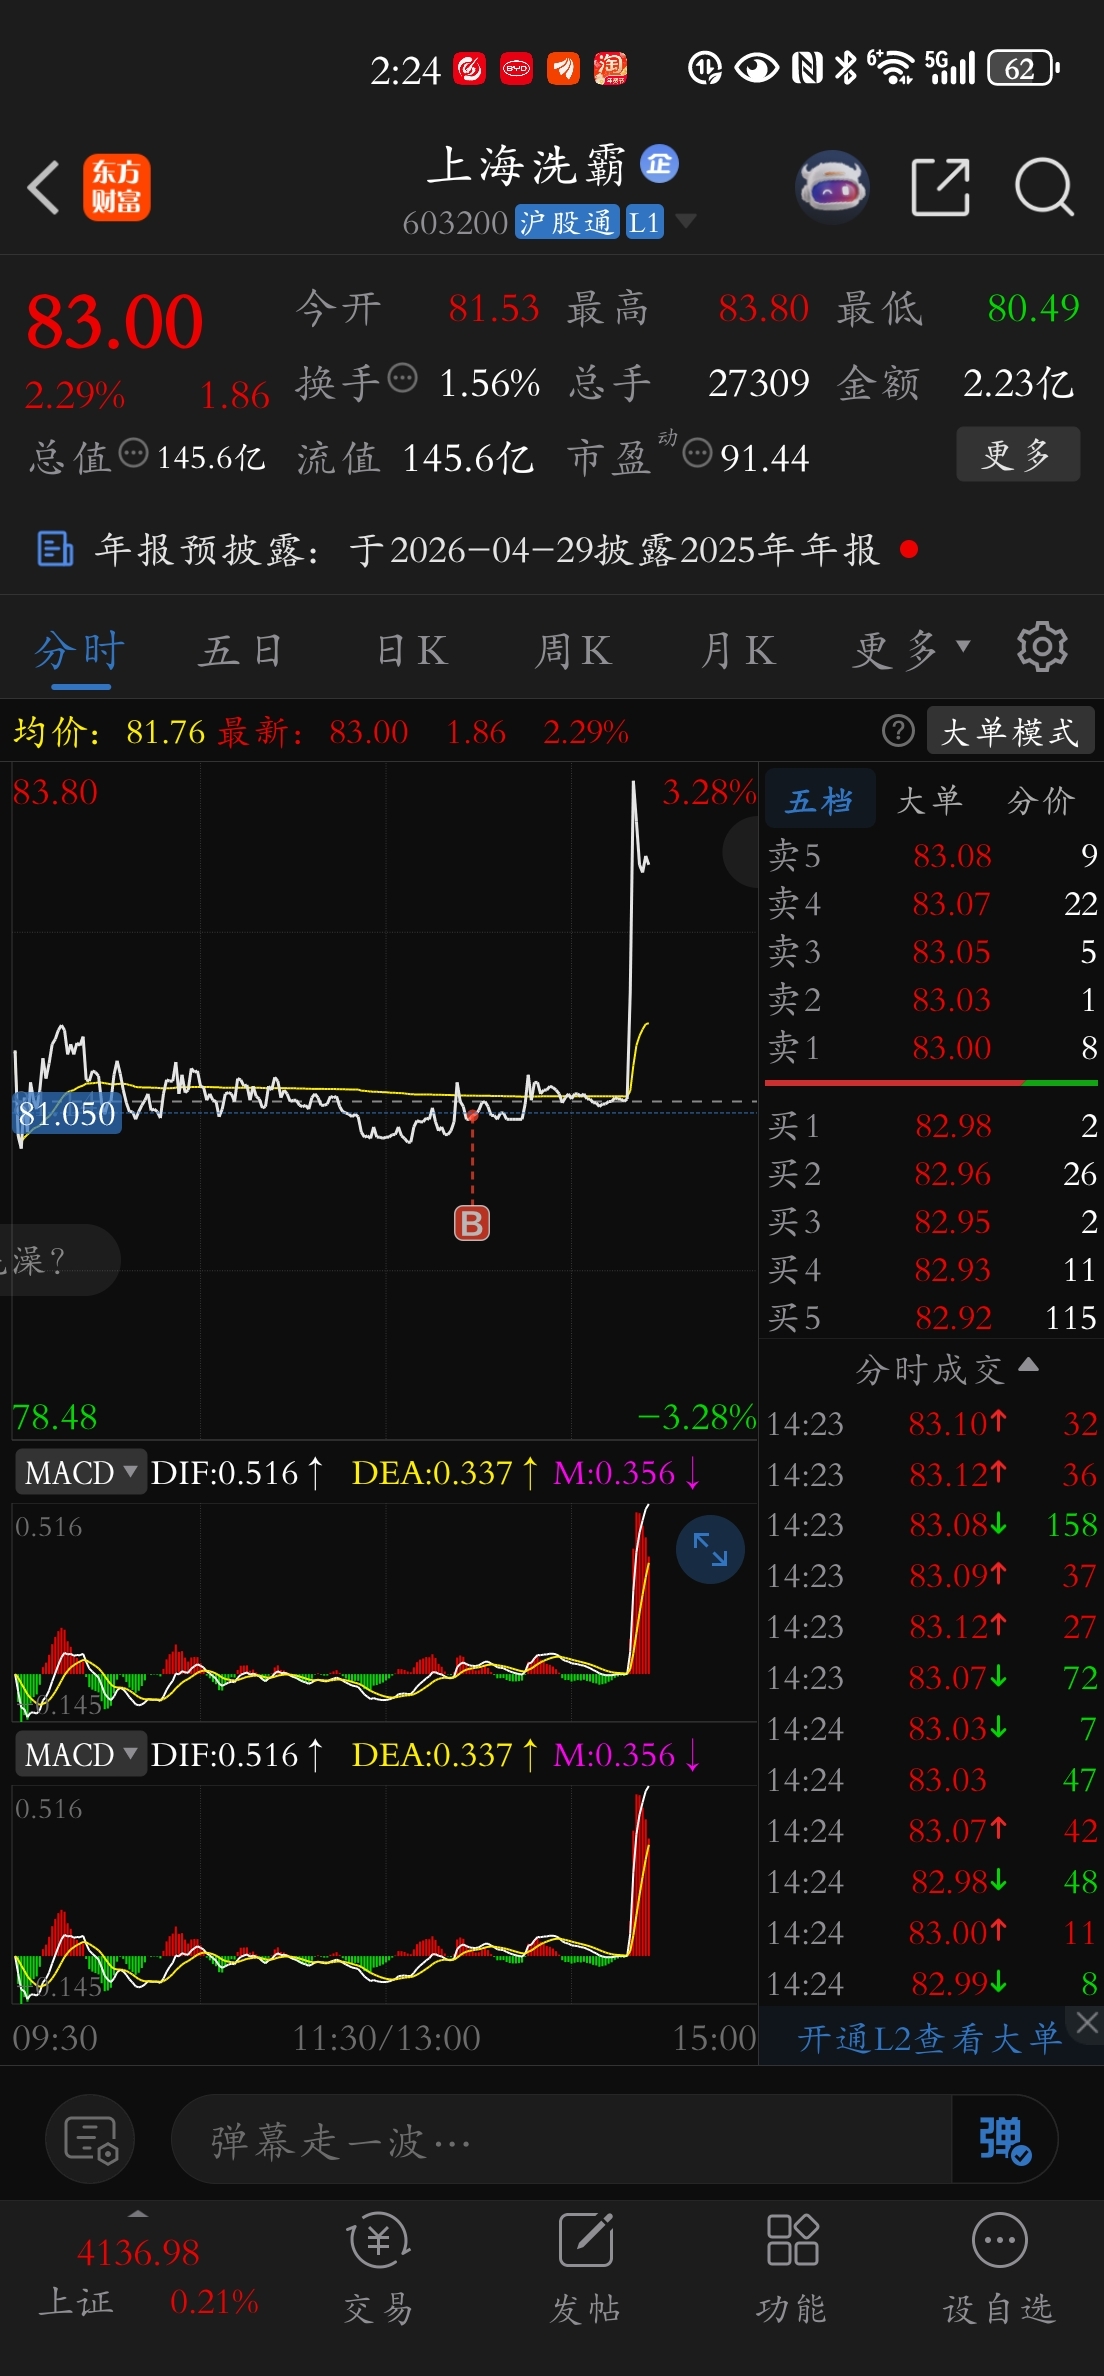1104x2376 pixels.
Task: Go back with the left arrow
Action: click(44, 187)
